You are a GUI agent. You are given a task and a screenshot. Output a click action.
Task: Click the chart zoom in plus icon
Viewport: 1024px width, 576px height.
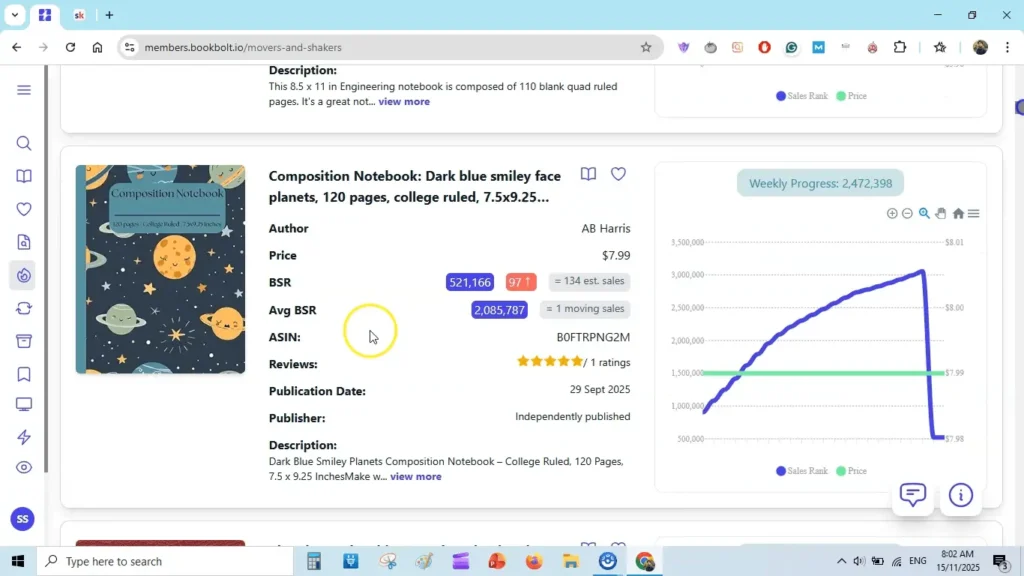(892, 213)
